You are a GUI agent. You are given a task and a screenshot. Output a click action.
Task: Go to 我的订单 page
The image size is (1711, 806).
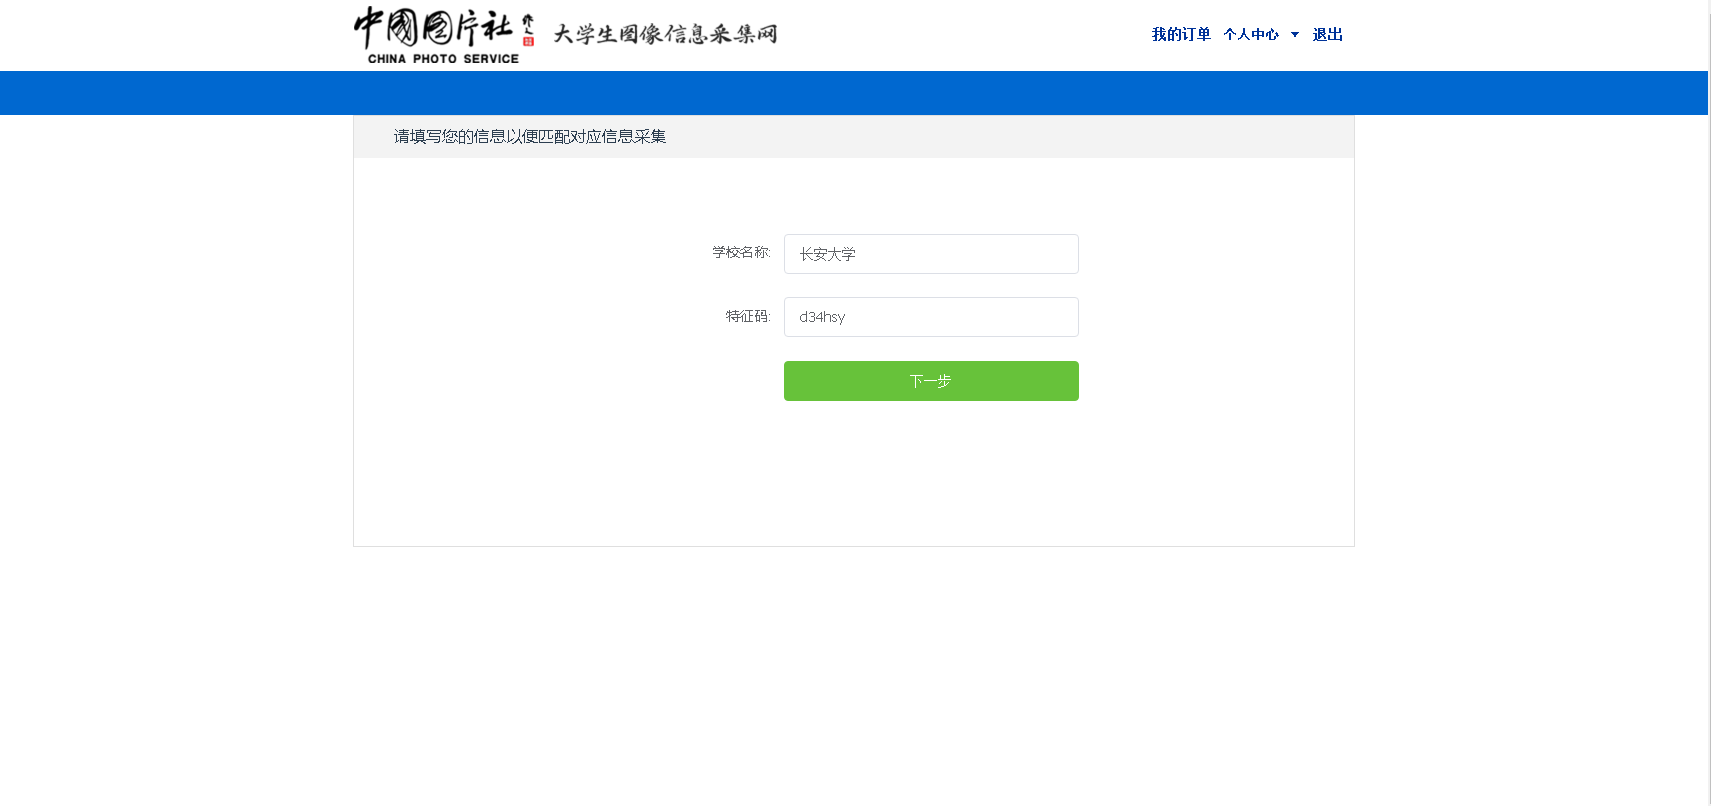point(1181,35)
